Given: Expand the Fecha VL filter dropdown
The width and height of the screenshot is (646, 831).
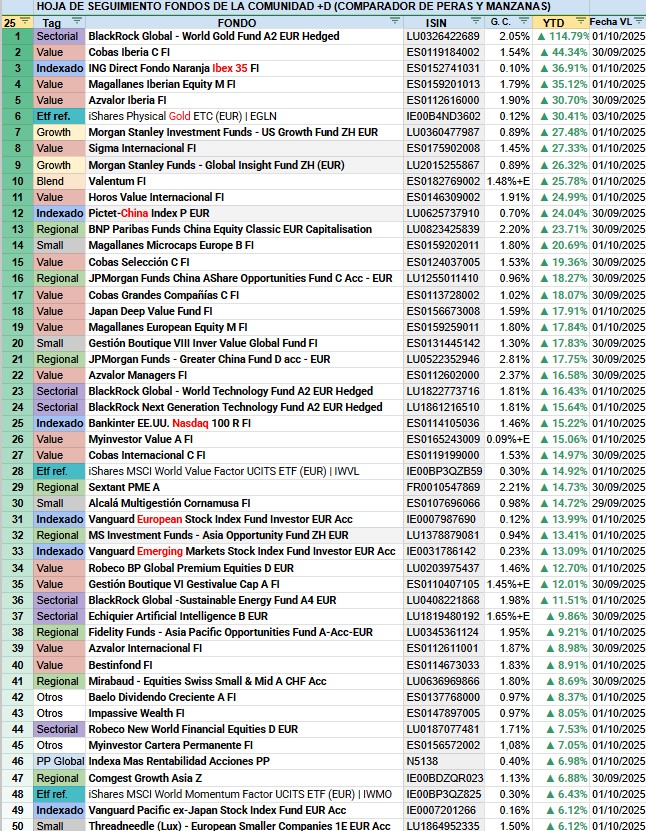Looking at the screenshot, I should pos(640,22).
